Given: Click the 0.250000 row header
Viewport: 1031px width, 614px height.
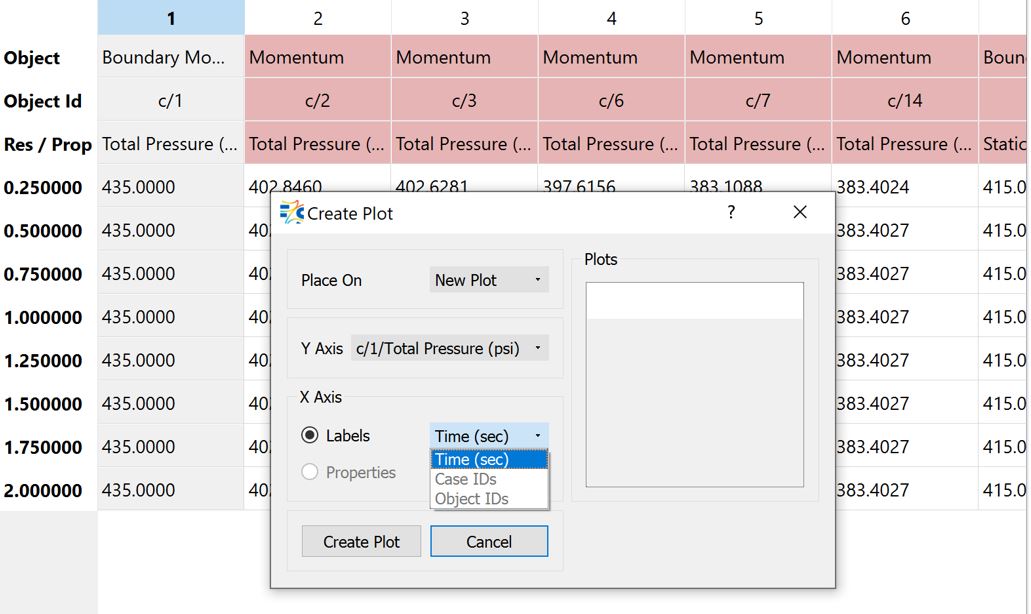Looking at the screenshot, I should (44, 187).
